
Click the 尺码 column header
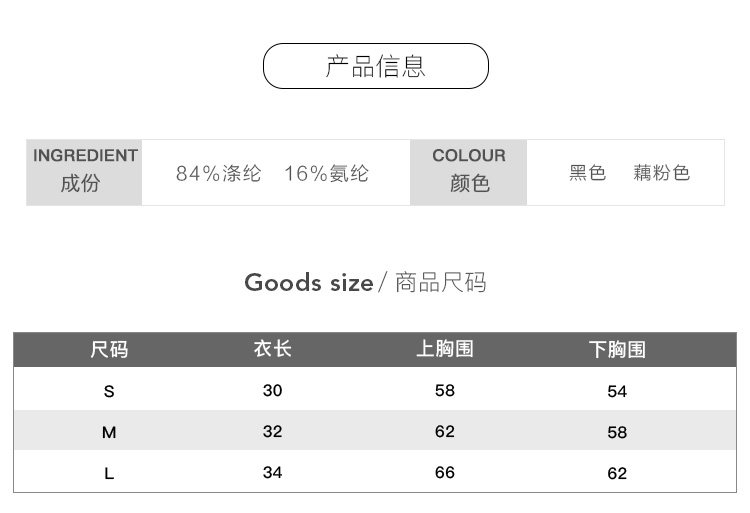tap(109, 350)
